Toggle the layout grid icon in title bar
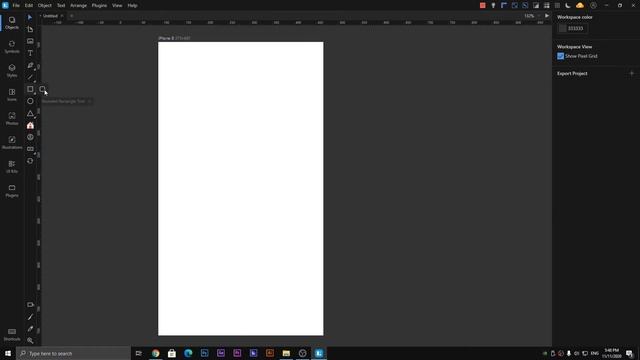The width and height of the screenshot is (640, 360). click(x=547, y=5)
